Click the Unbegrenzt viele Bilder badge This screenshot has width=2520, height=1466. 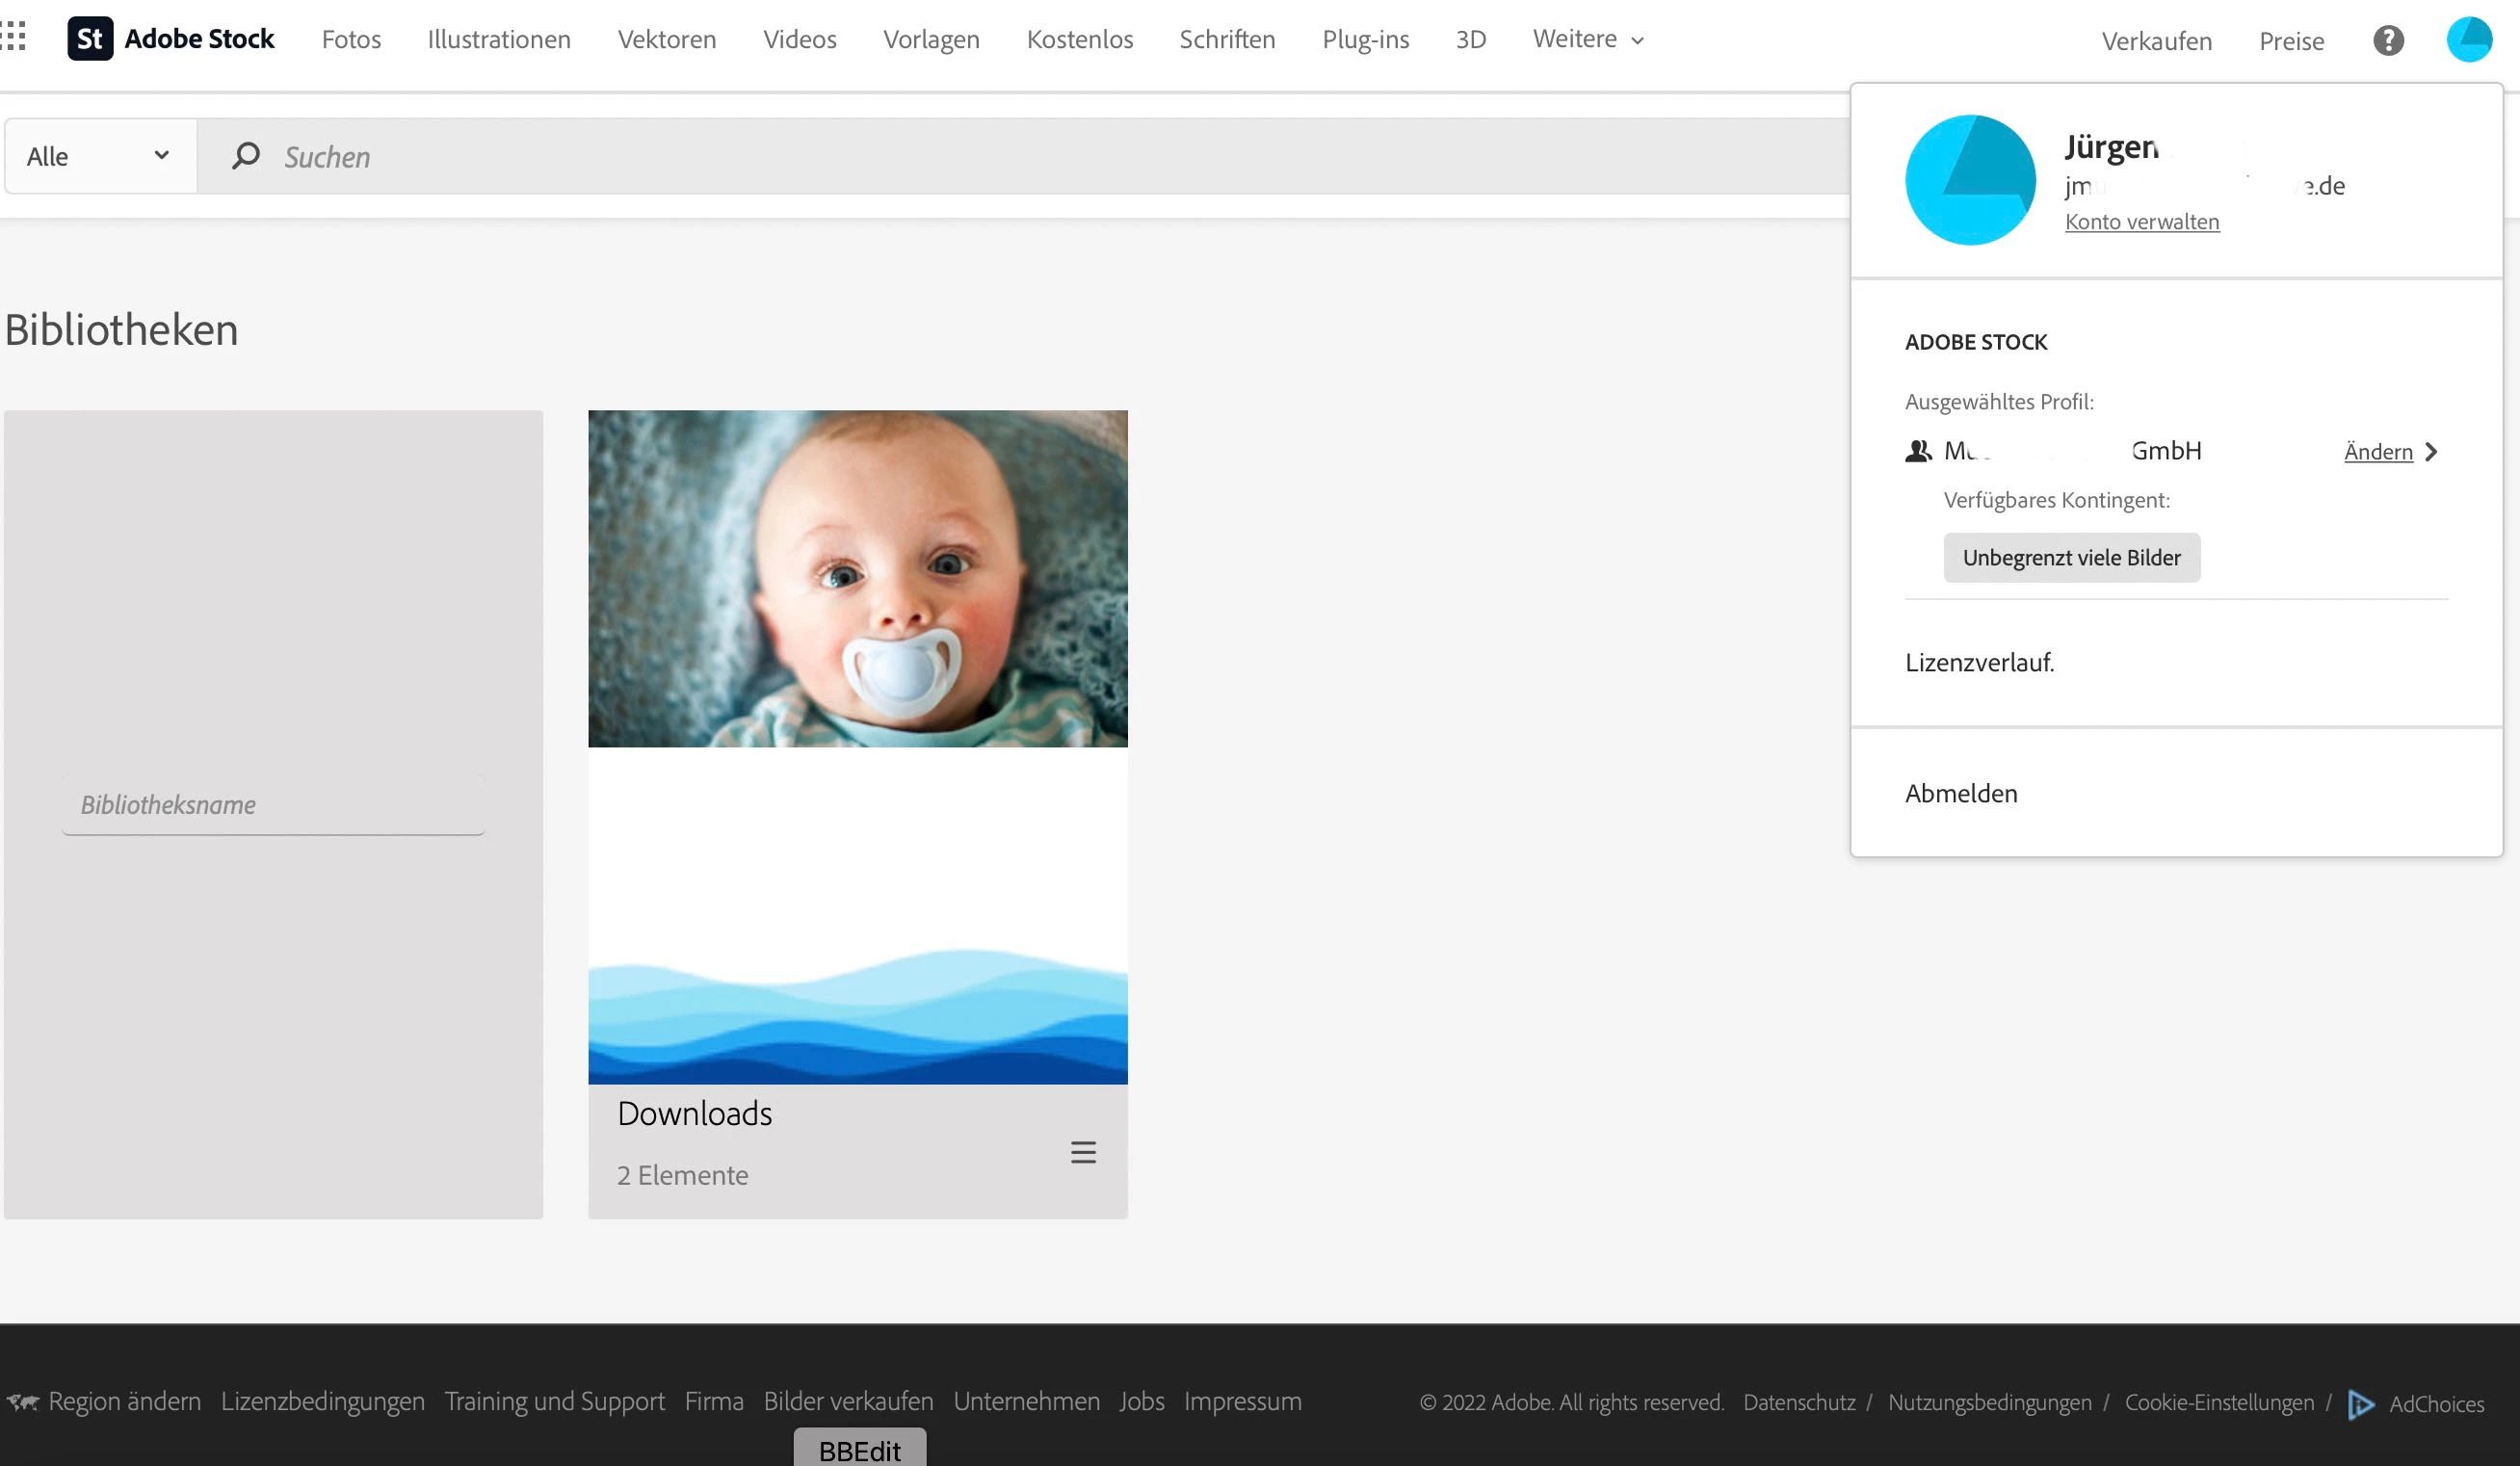[2071, 557]
